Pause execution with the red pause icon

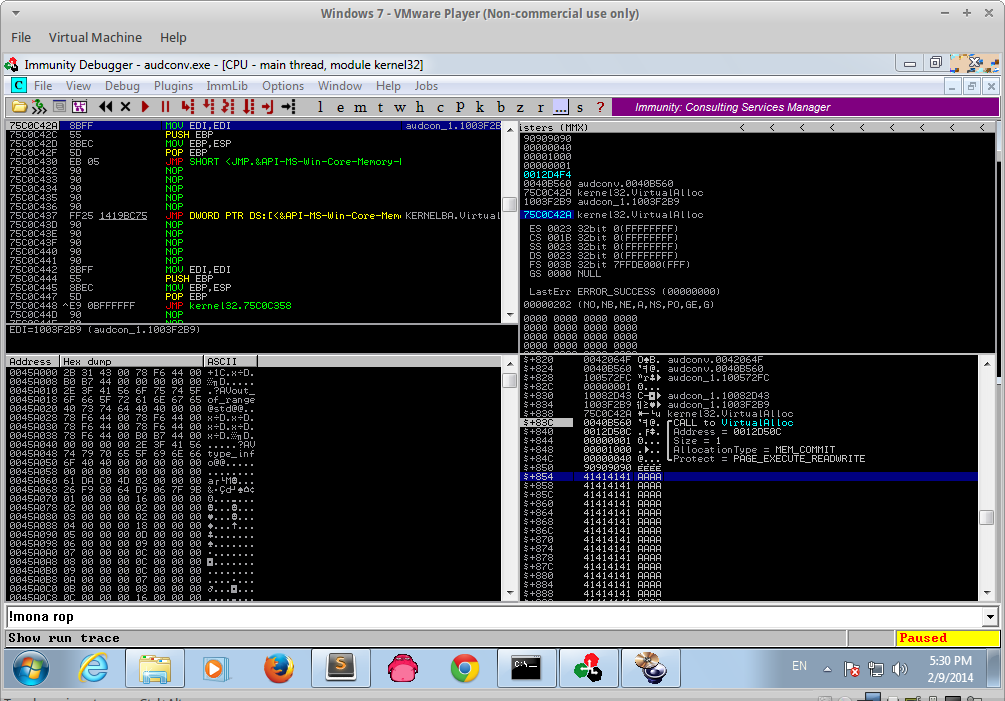pos(165,107)
